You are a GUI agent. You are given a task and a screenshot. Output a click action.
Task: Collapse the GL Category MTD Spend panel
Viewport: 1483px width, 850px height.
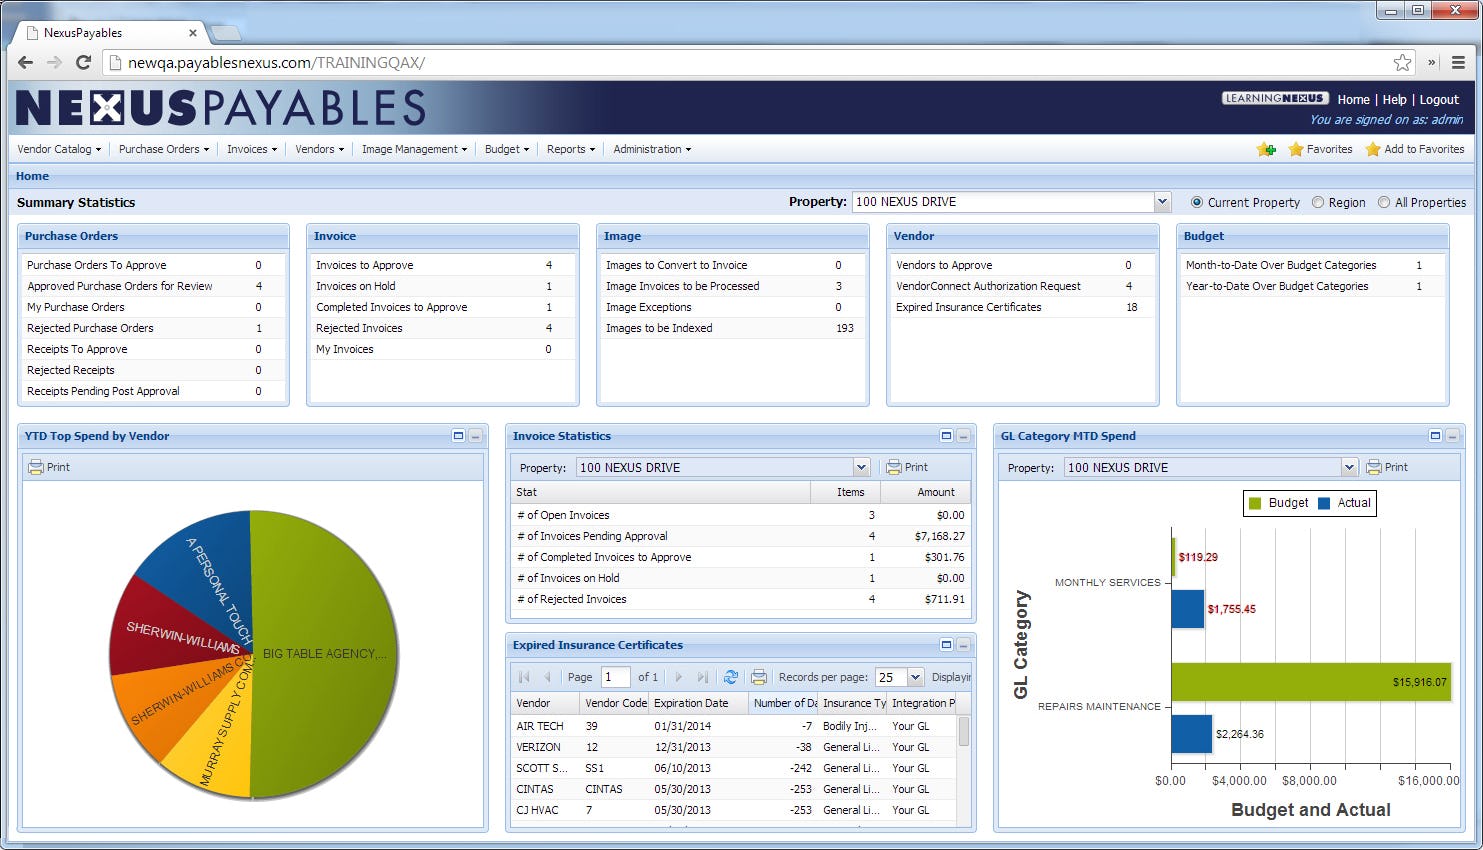[x=1452, y=436]
